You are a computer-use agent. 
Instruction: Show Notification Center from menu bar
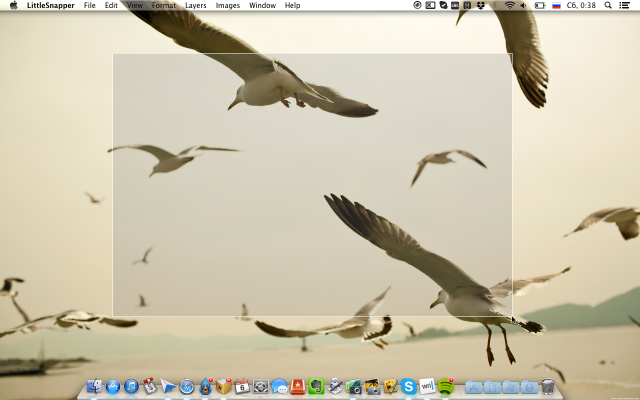626,5
